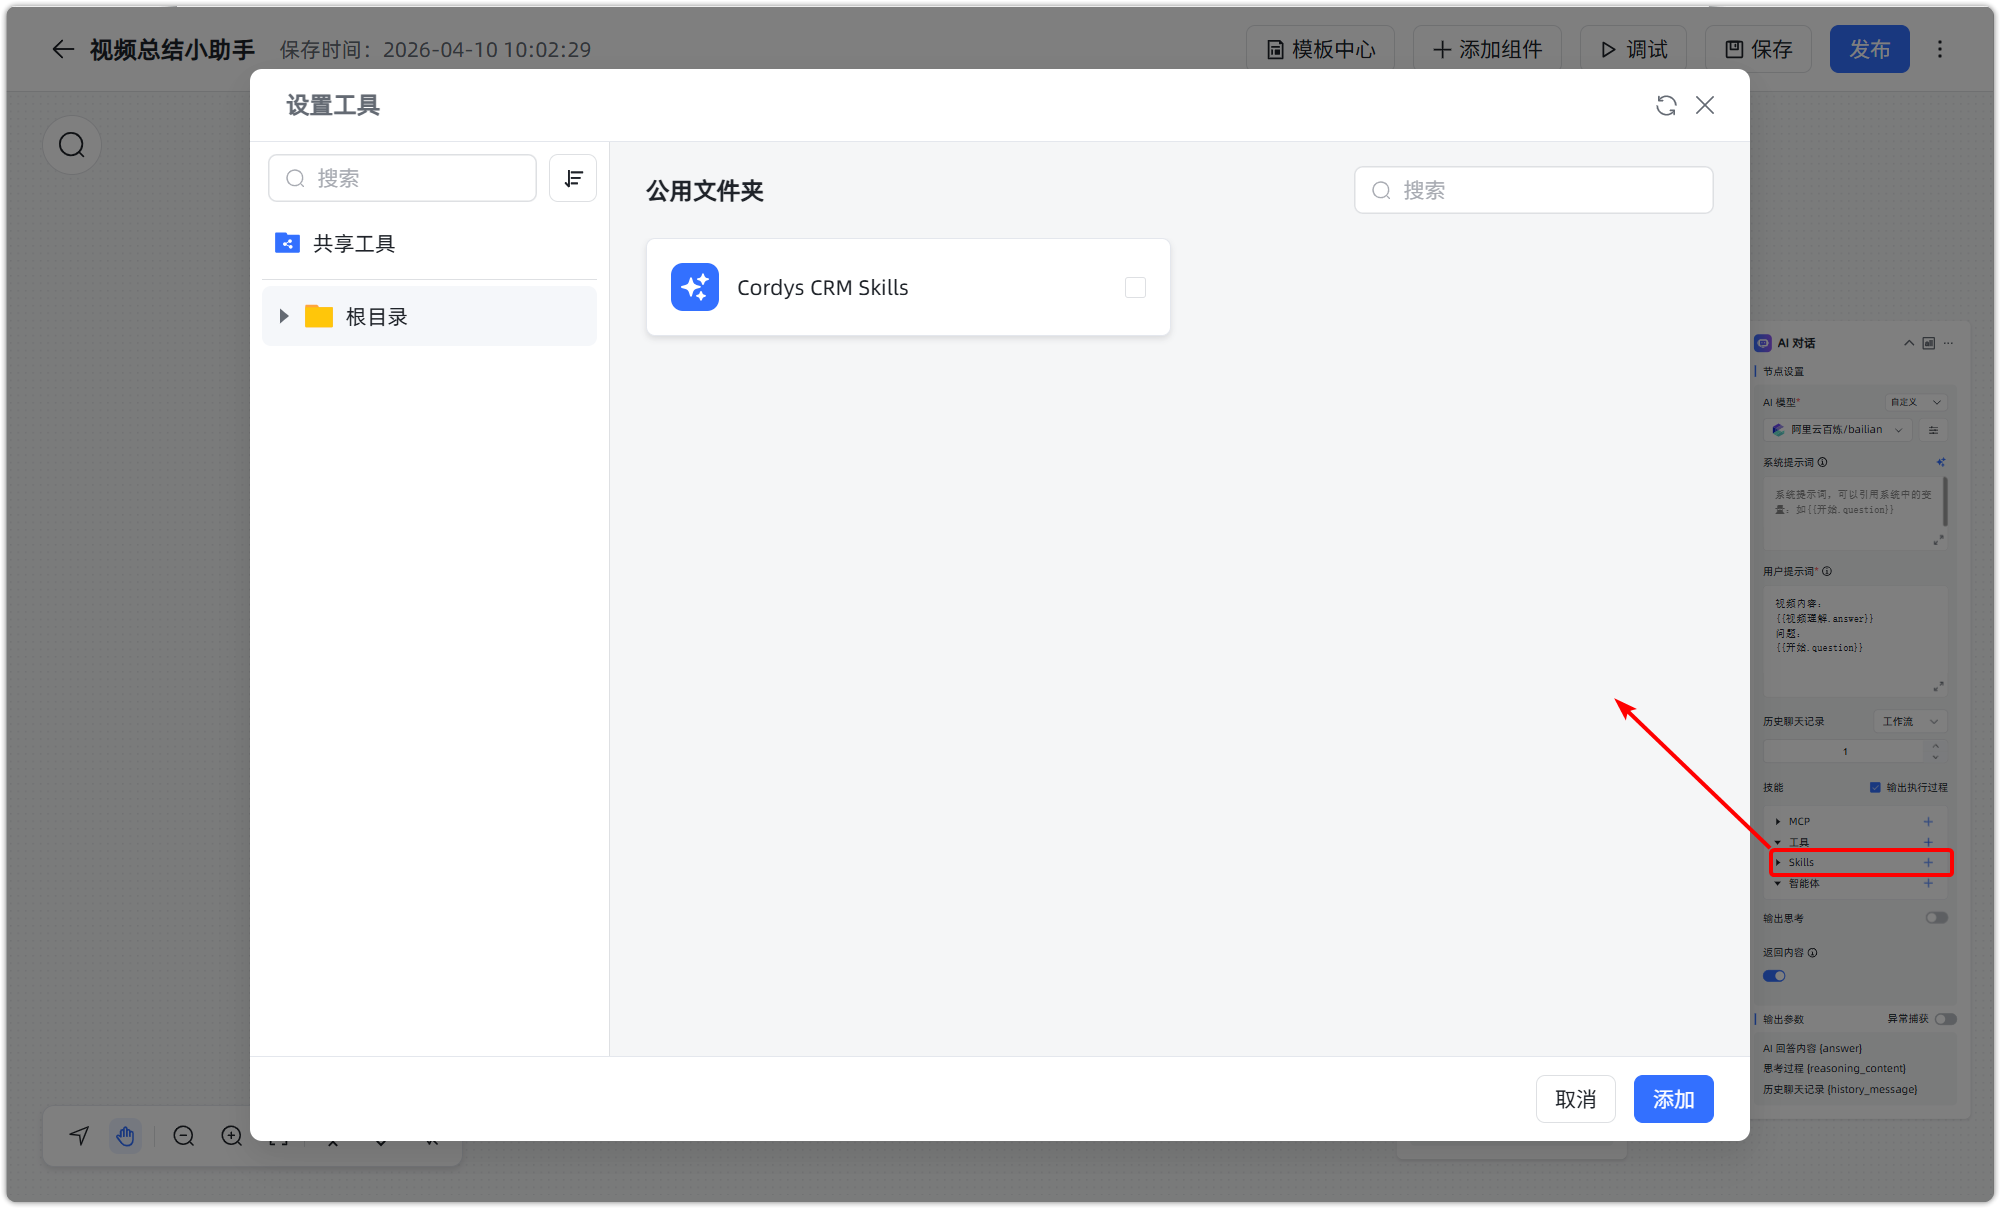The image size is (2000, 1208).
Task: Click the plus icon on the MCP row
Action: pos(1928,822)
